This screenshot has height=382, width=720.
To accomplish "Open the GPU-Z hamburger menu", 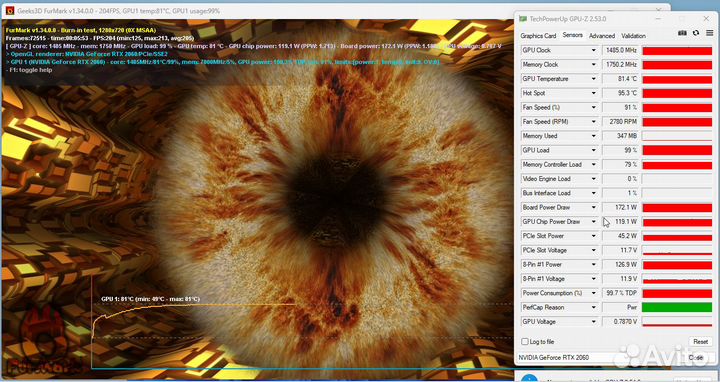I will [x=709, y=33].
